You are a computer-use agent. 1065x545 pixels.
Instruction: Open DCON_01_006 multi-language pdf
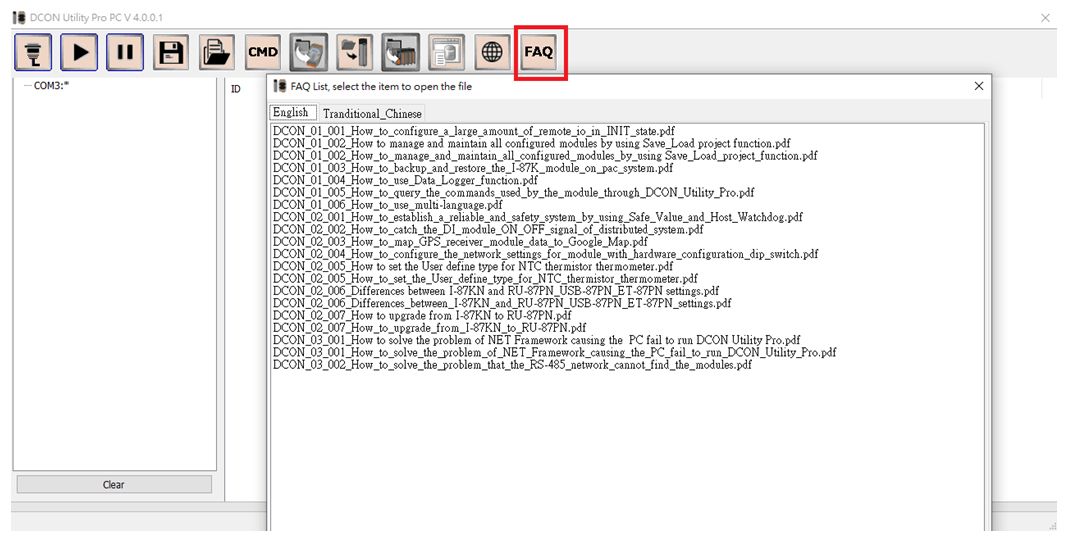[388, 205]
